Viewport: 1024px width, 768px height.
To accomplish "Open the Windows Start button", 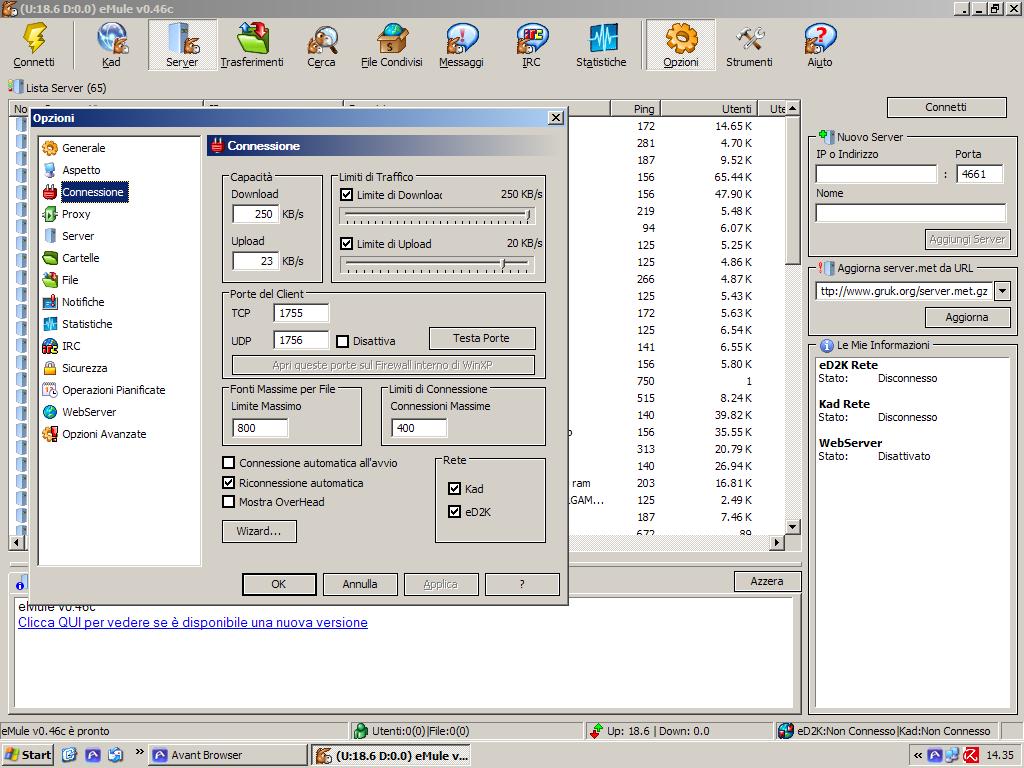I will point(28,755).
